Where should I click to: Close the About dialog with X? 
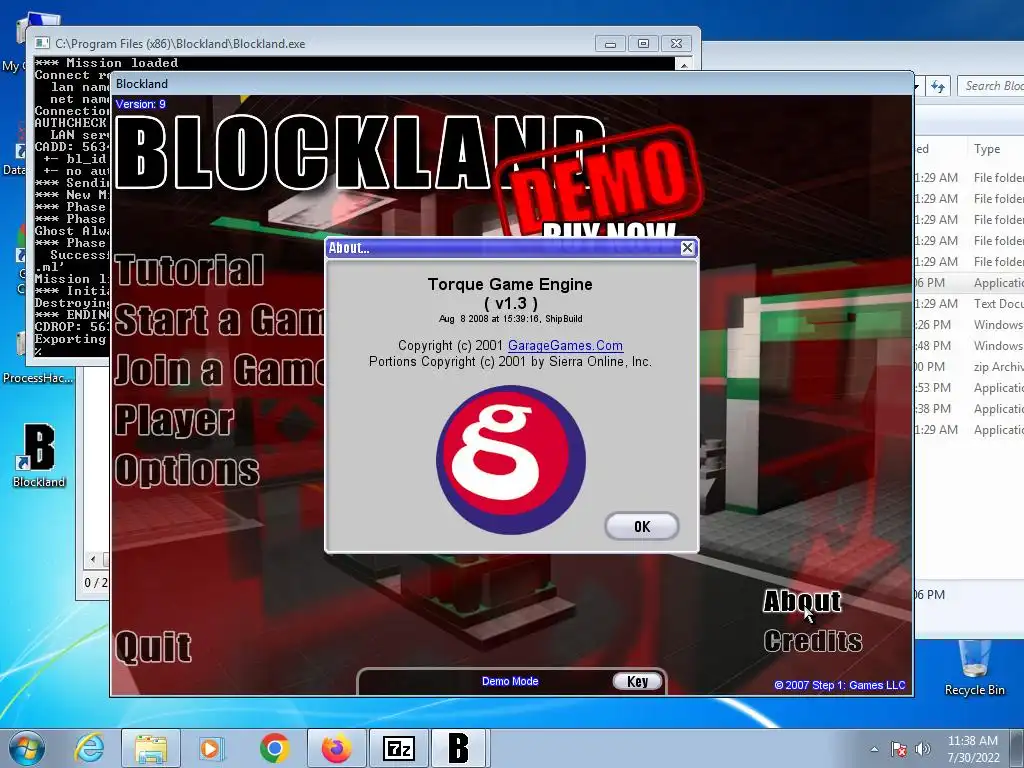pos(687,248)
